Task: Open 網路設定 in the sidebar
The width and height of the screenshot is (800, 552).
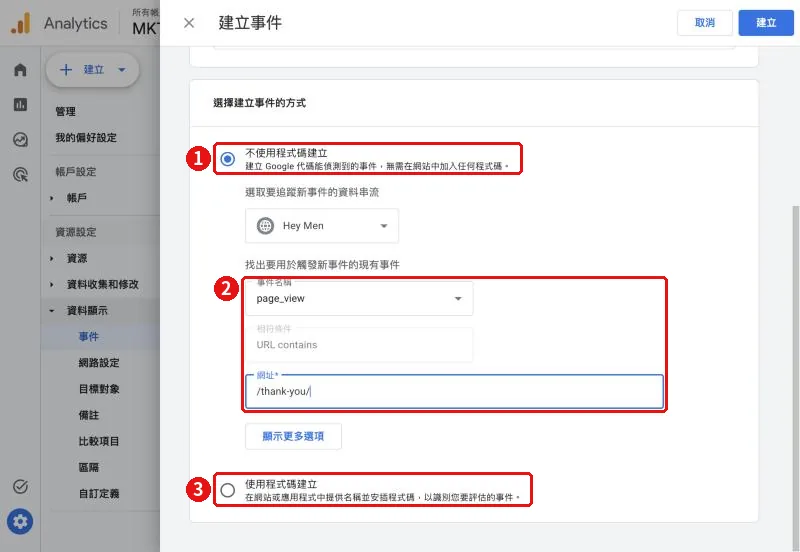Action: click(99, 363)
